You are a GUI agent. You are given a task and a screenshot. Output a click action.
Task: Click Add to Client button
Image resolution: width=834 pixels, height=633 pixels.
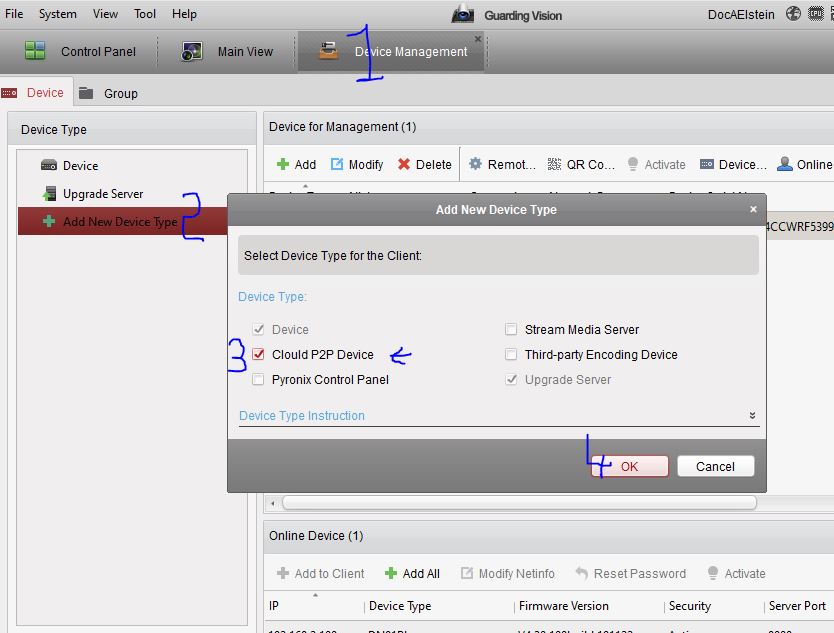[x=321, y=573]
